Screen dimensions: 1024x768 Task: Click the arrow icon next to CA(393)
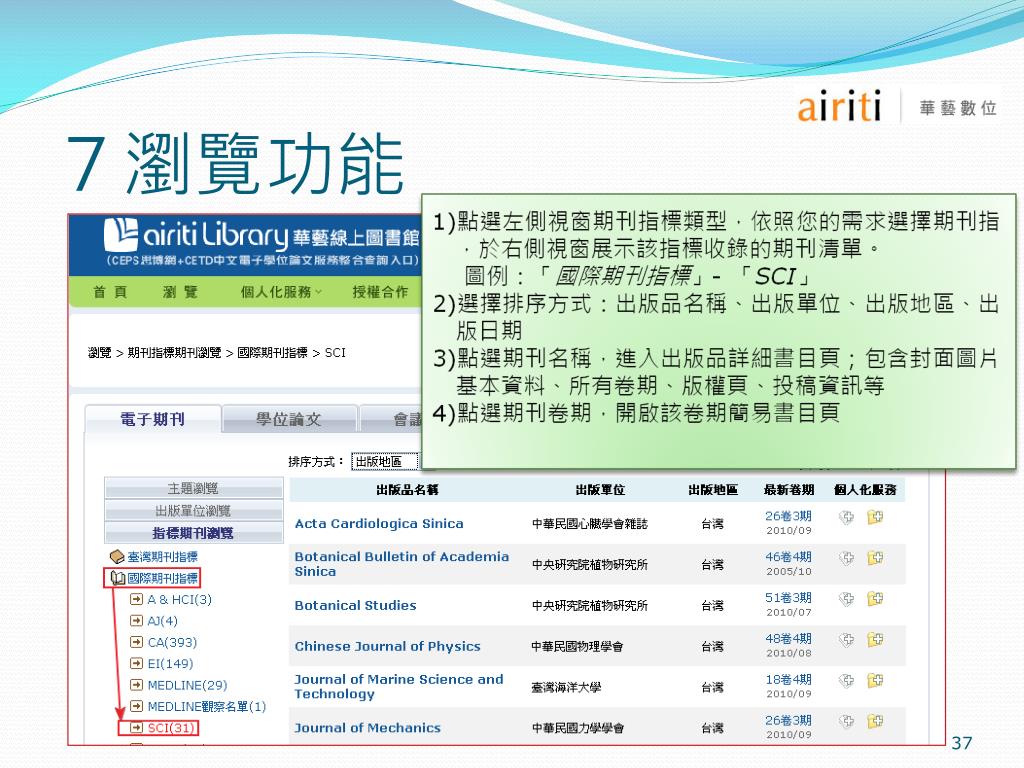[136, 643]
